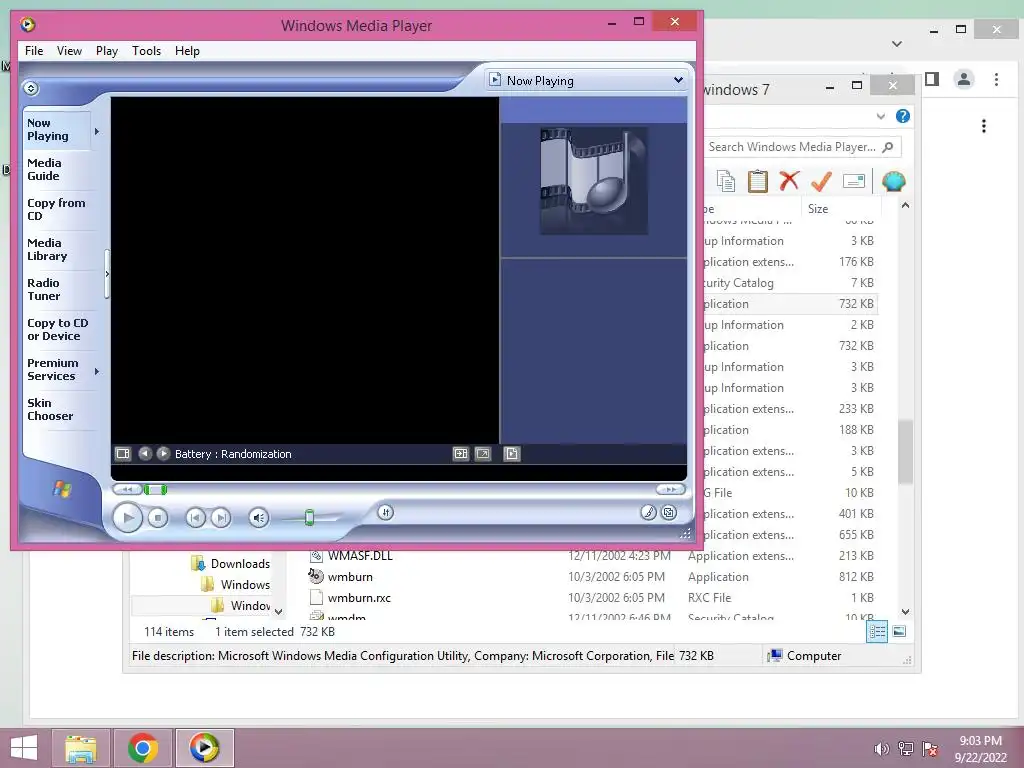Open the File menu

click(x=34, y=51)
